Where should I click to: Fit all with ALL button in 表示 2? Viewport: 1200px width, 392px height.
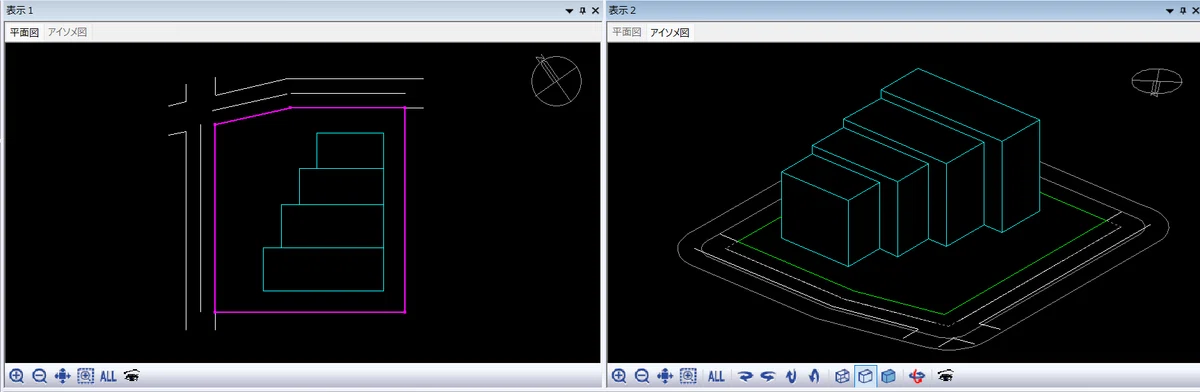[x=716, y=376]
